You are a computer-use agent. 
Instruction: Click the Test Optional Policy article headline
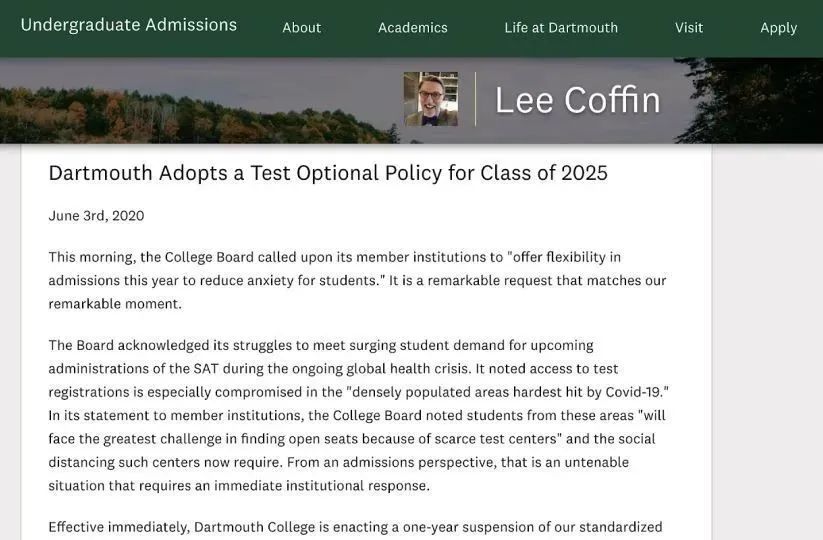(x=328, y=173)
